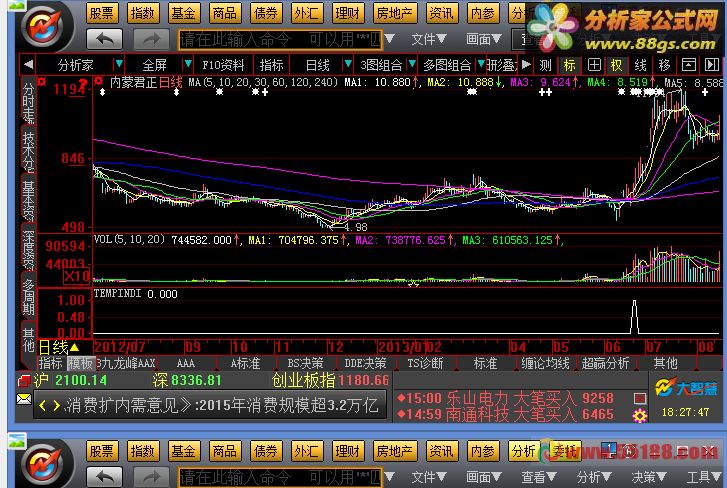Open the 外汇 tab in the top window
The height and width of the screenshot is (488, 727).
(x=306, y=13)
